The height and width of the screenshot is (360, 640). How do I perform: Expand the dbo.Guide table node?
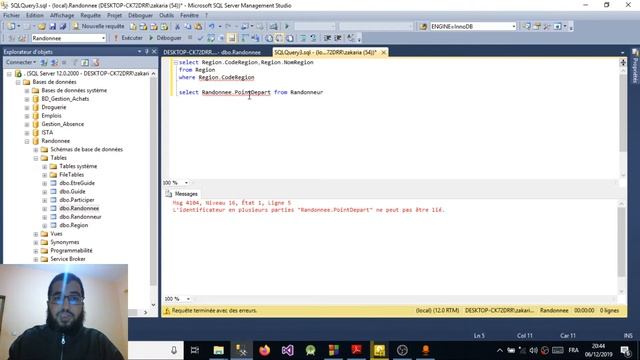45,191
